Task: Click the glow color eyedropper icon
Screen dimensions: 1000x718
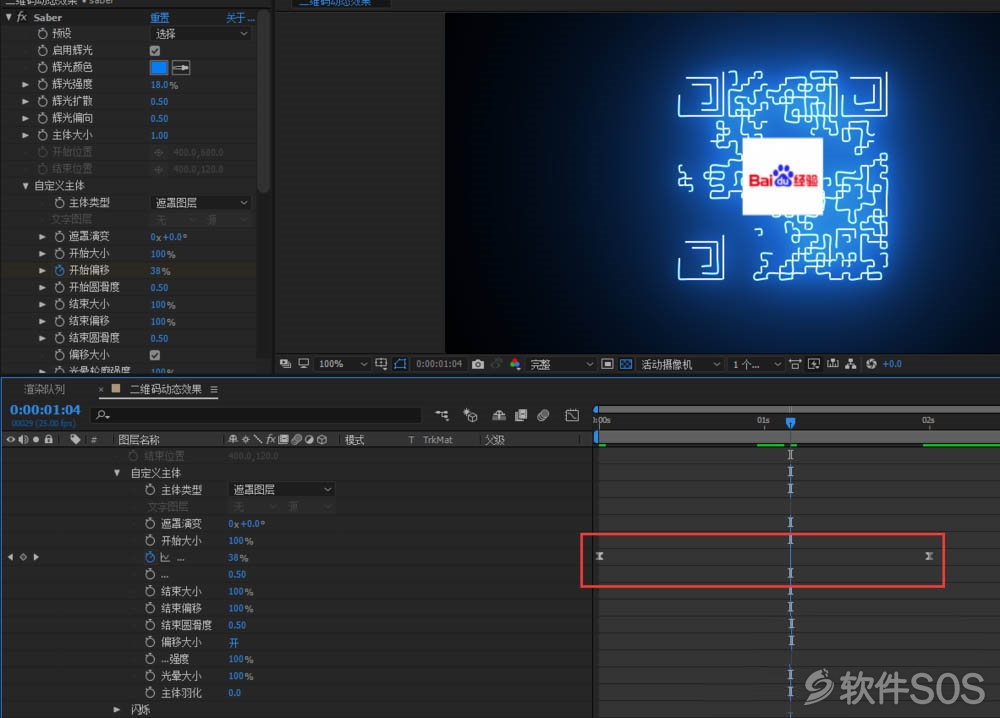Action: click(x=181, y=68)
